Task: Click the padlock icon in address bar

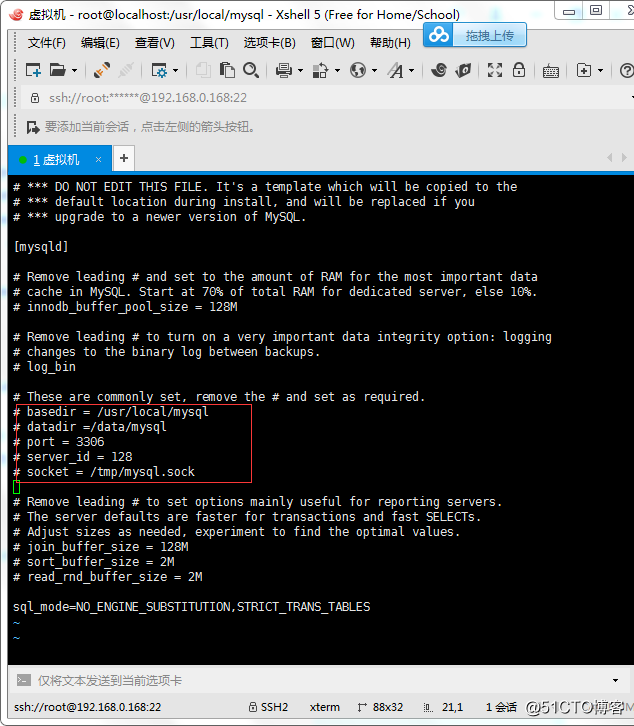Action: click(x=35, y=98)
